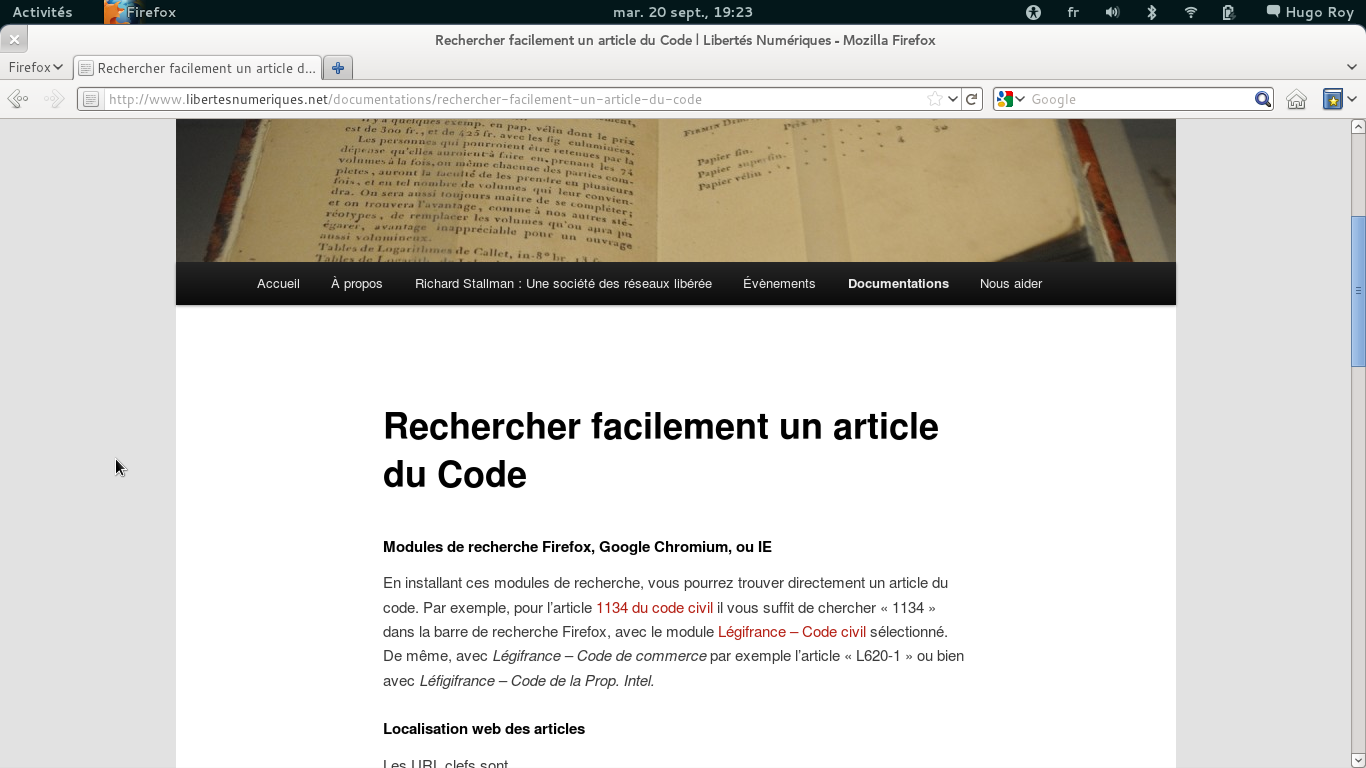The image size is (1366, 768).
Task: Open the bookmarks menu button
Action: coord(1332,99)
